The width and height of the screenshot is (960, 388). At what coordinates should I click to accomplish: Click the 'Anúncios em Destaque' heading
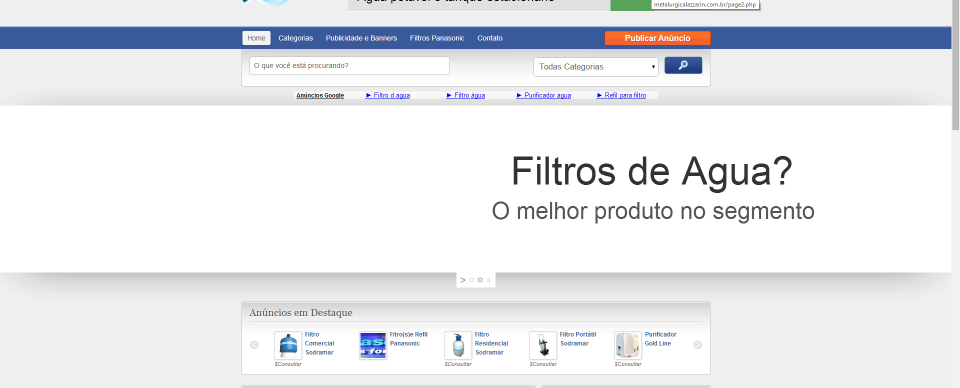pos(301,313)
